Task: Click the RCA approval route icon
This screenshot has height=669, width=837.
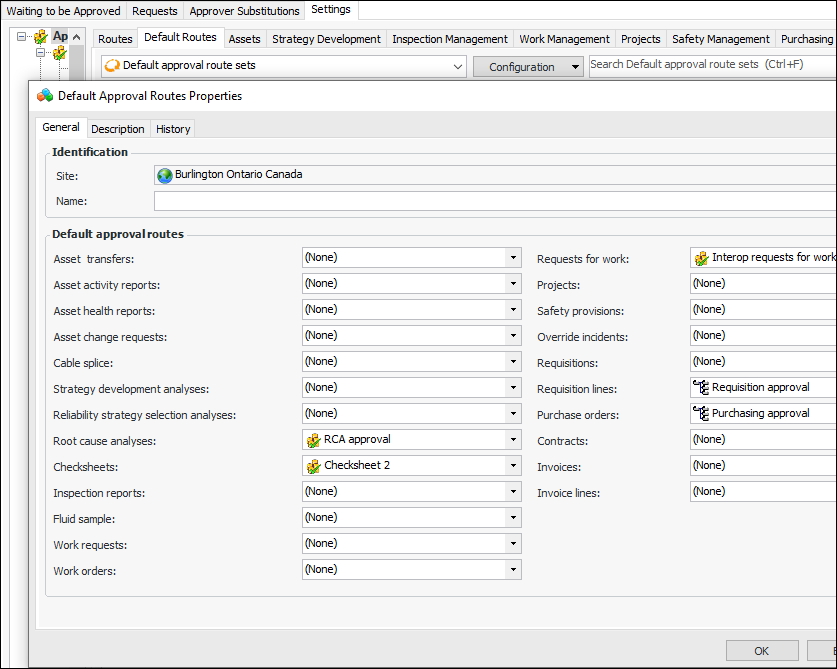Action: pos(313,439)
